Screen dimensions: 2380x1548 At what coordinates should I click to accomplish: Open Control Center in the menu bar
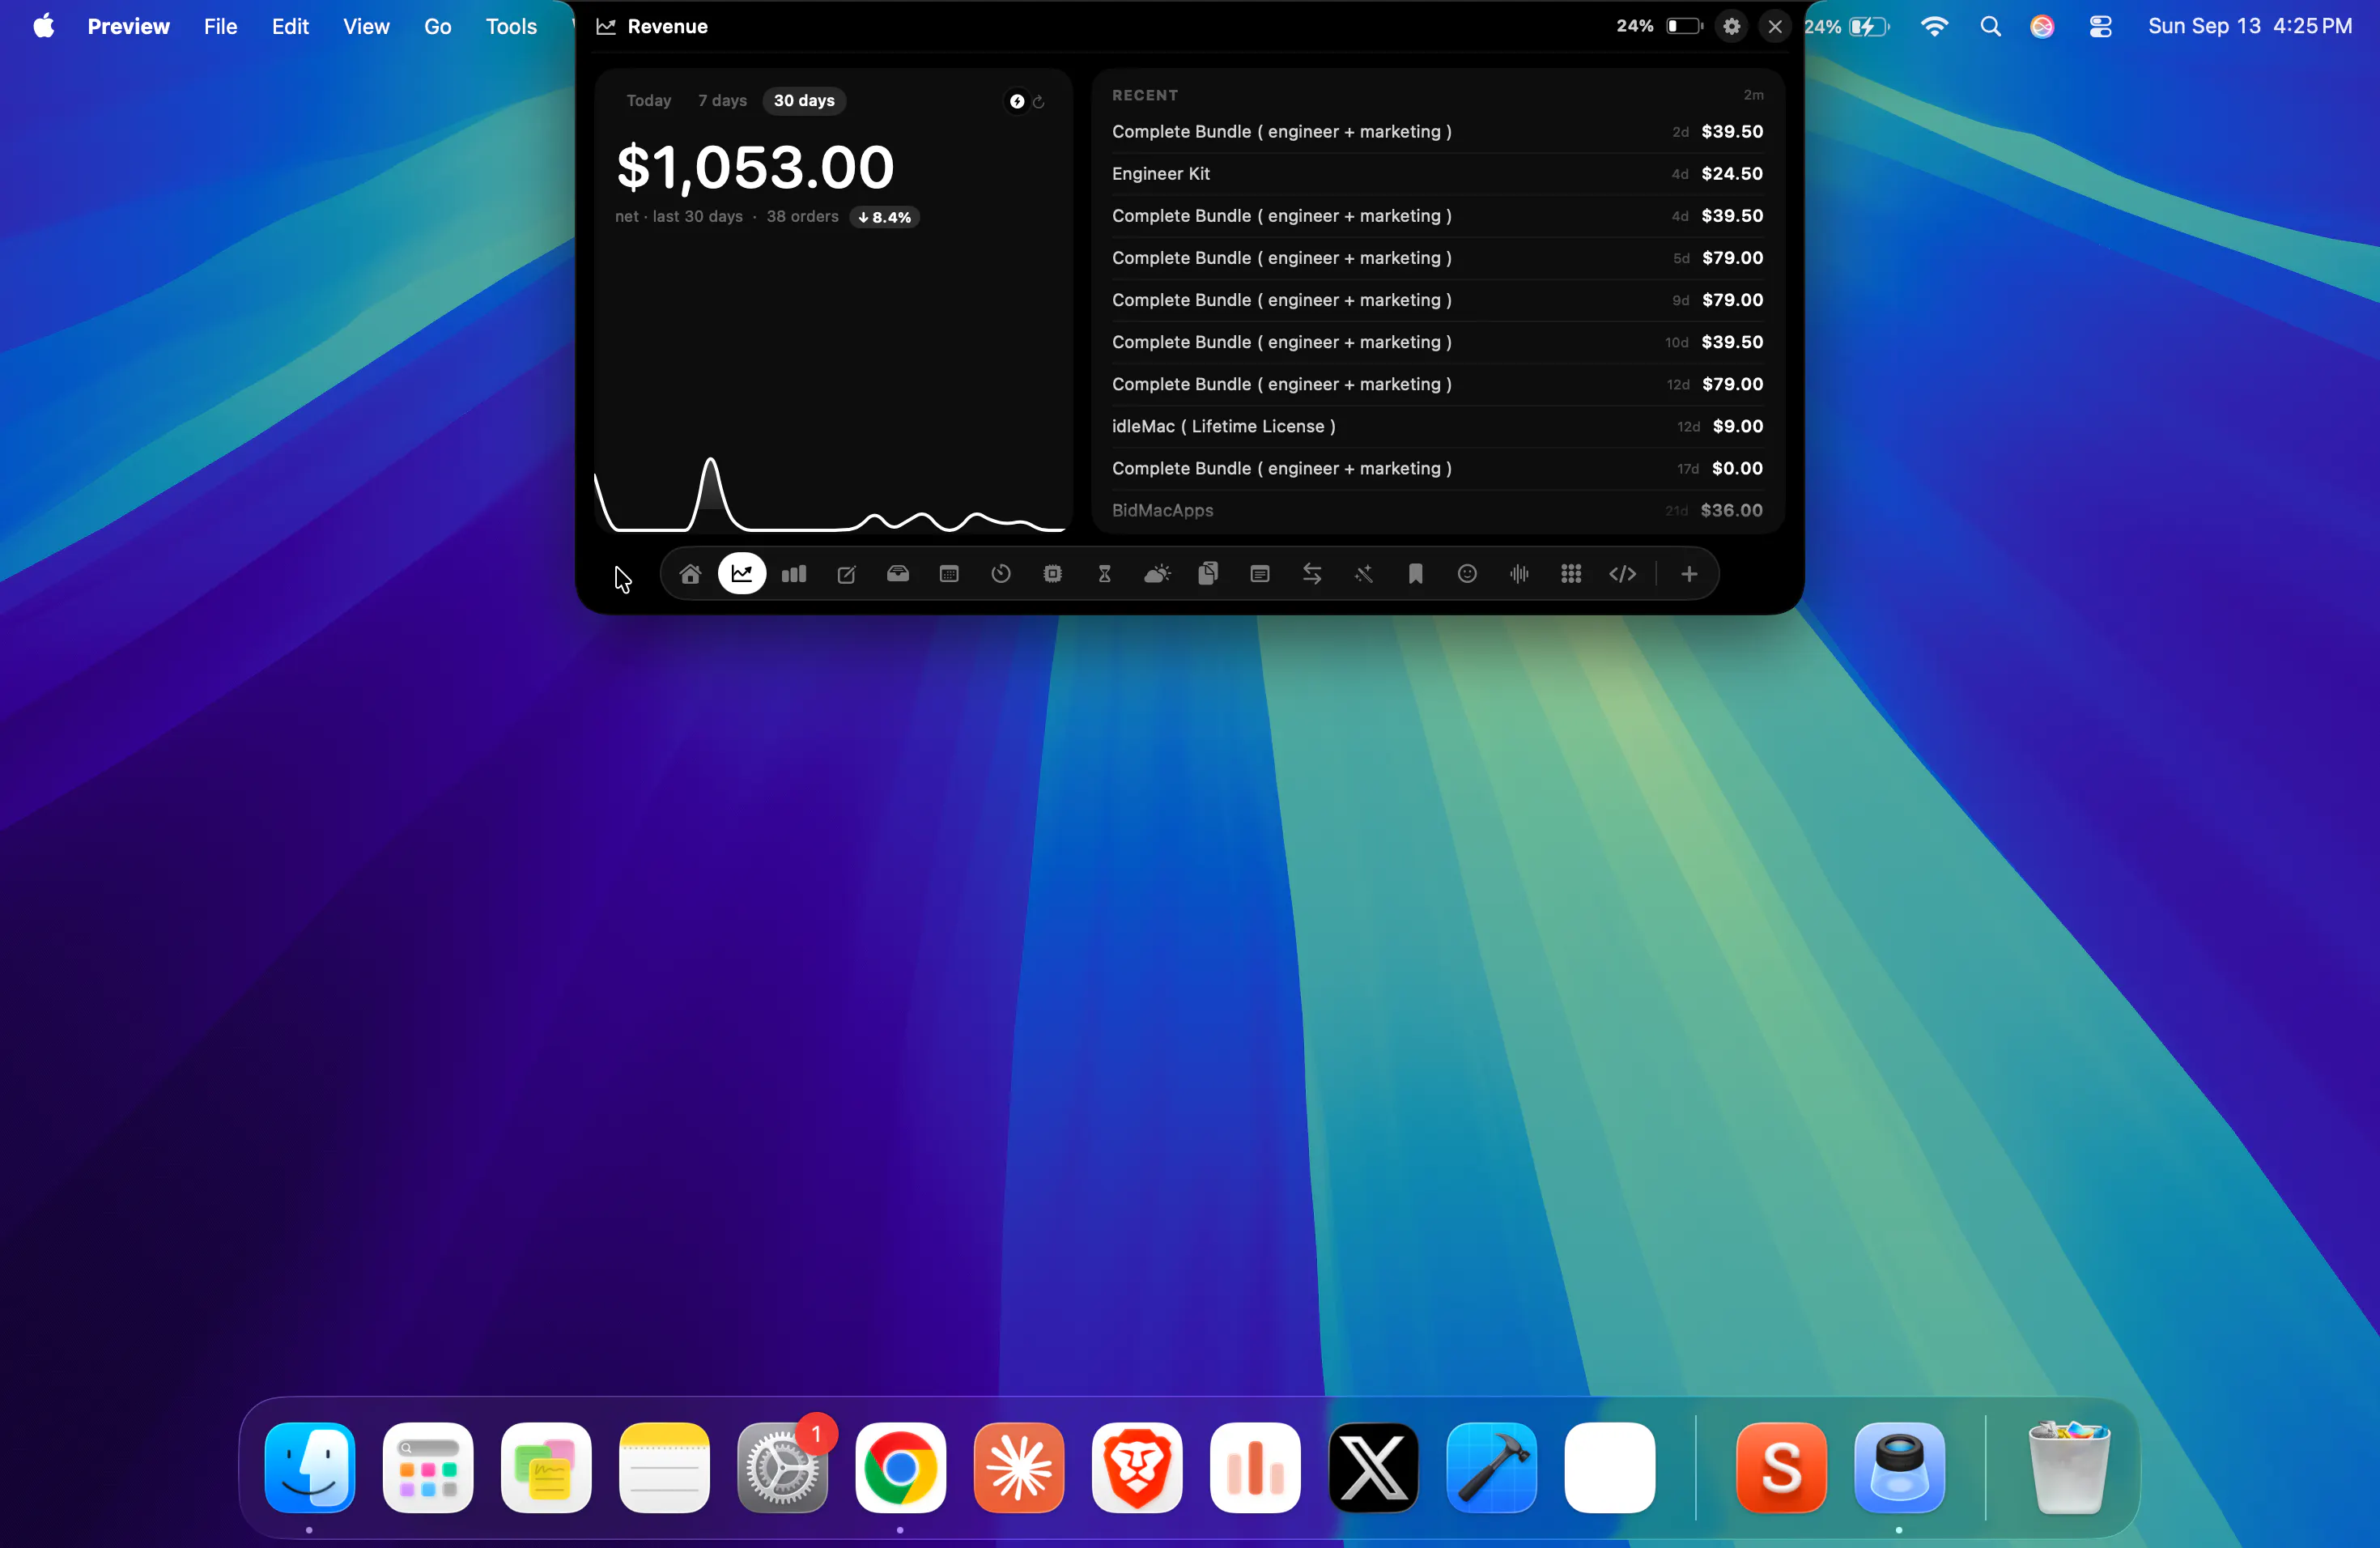pyautogui.click(x=2100, y=27)
